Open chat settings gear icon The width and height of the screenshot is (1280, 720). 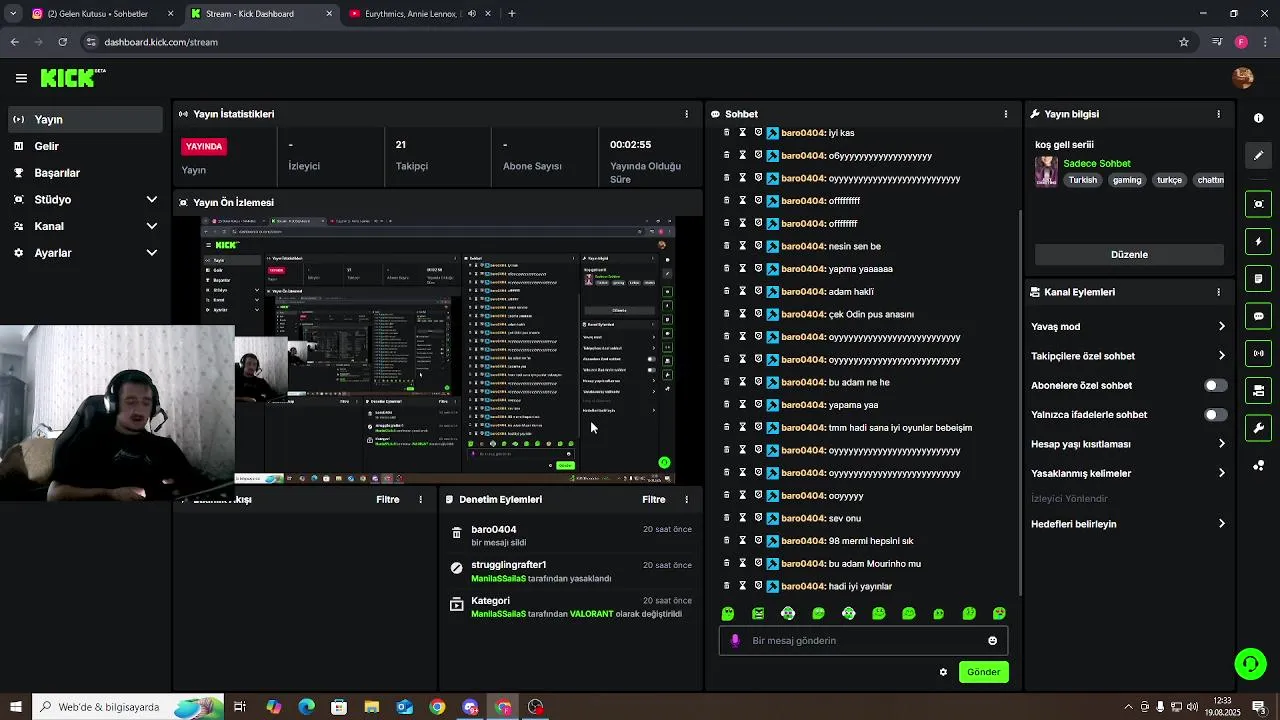coord(943,672)
